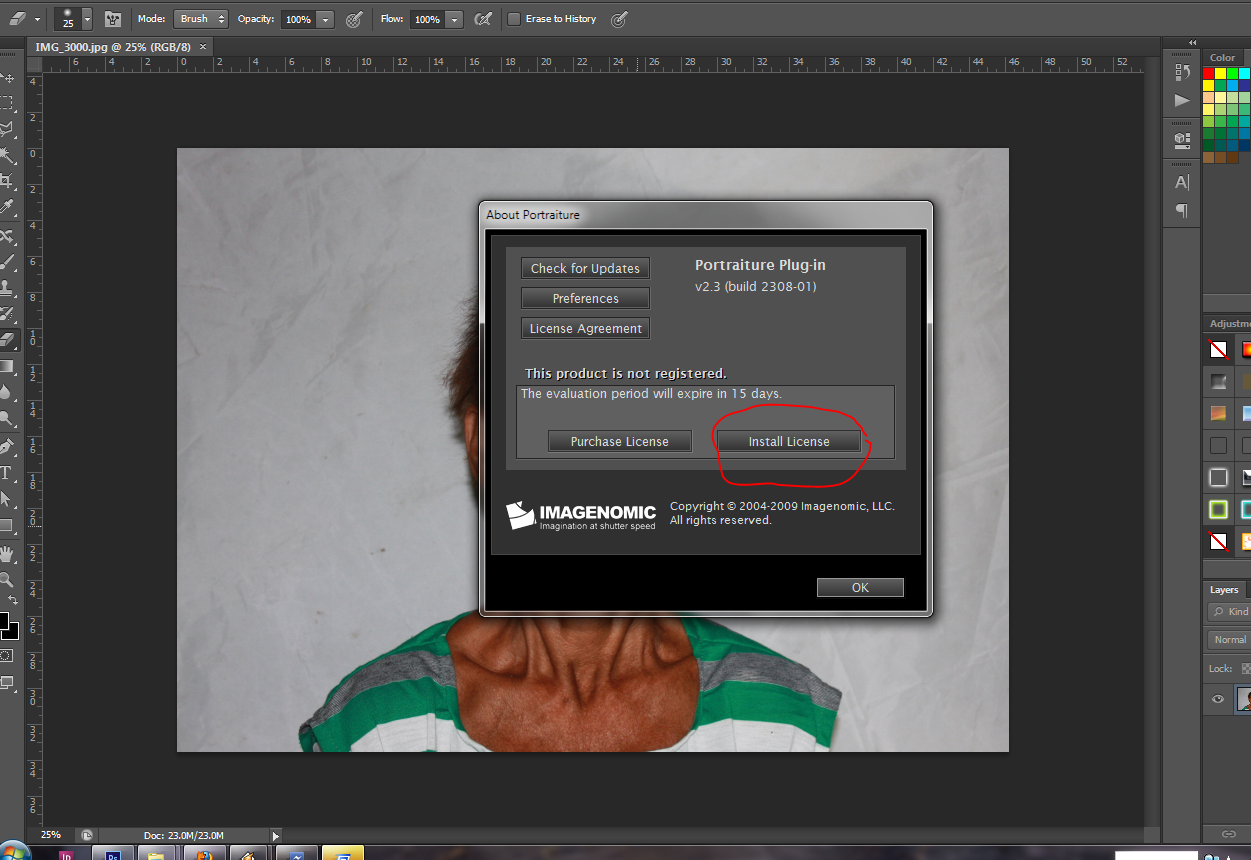Viewport: 1251px width, 860px height.
Task: Toggle airbrush mode next to Flow
Action: tap(482, 19)
